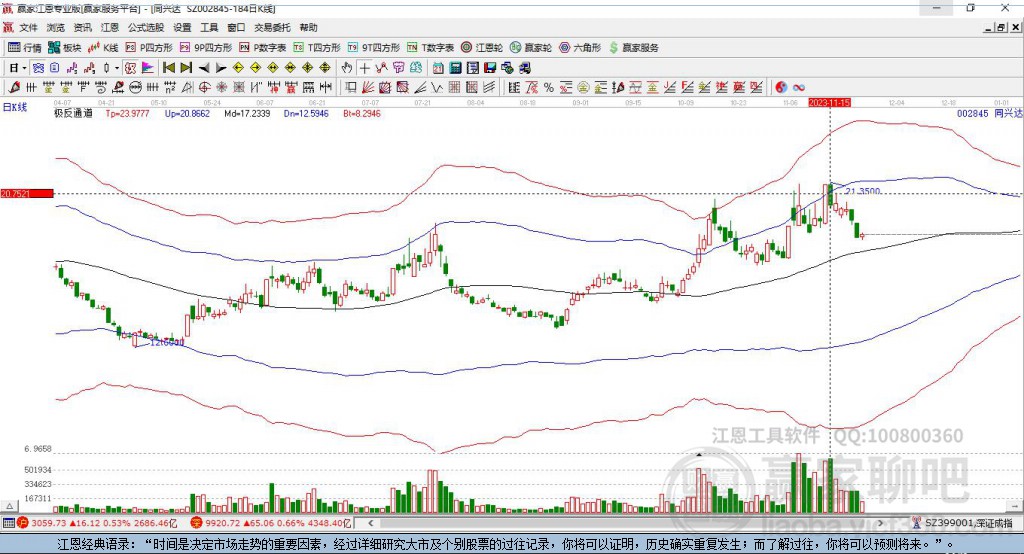Open the 设置 menu
Screen dimensions: 1024x554
(182, 27)
